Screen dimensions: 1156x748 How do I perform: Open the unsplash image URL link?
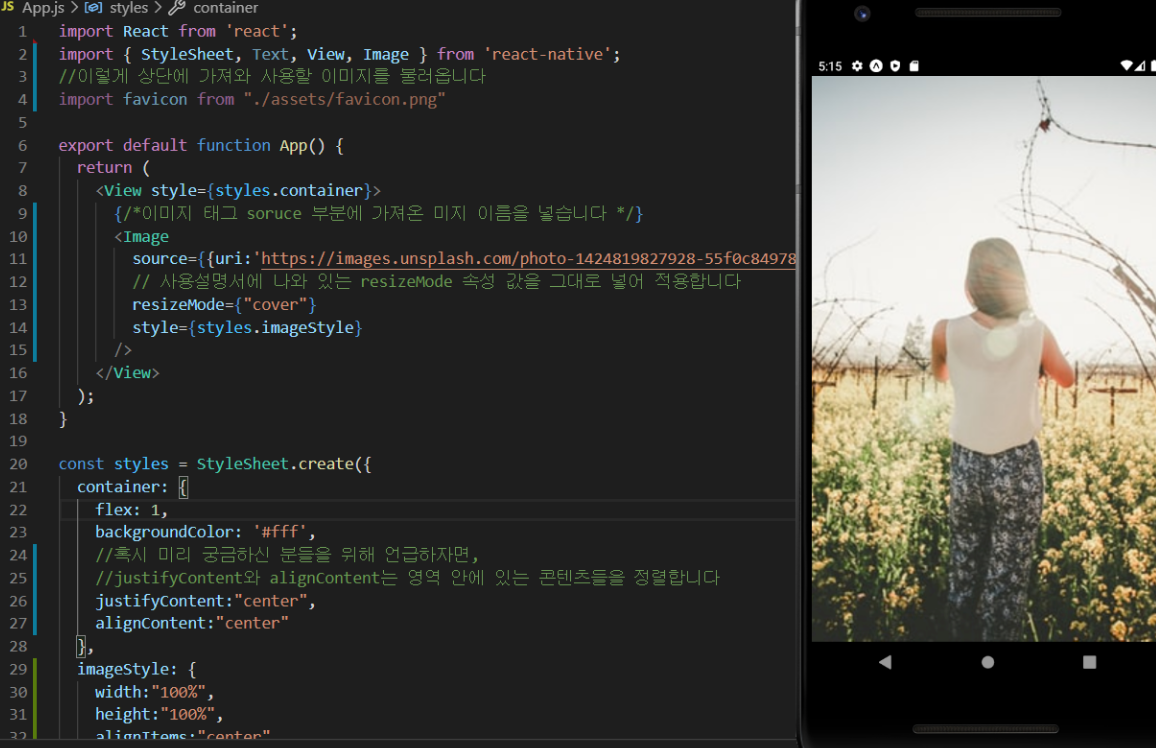(x=528, y=259)
